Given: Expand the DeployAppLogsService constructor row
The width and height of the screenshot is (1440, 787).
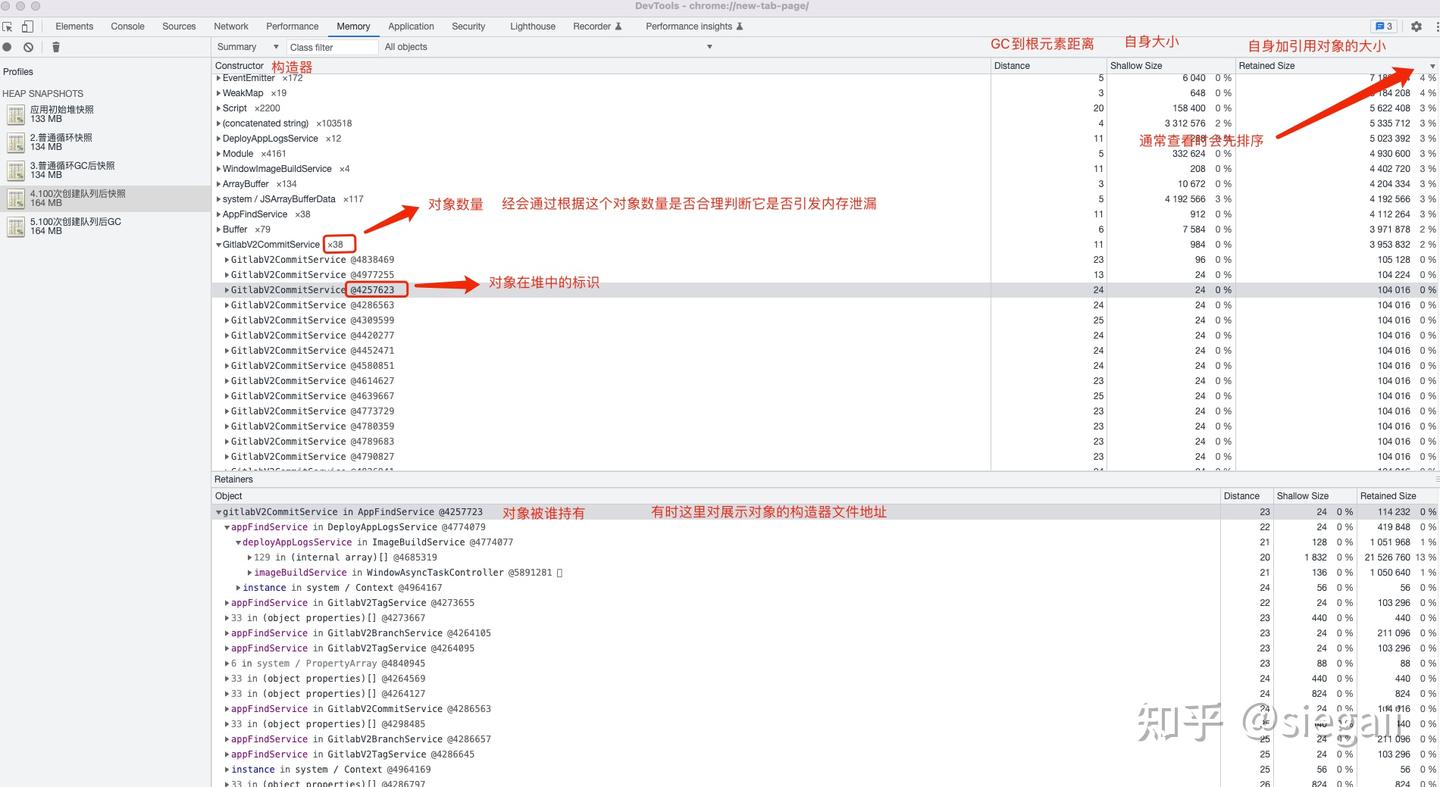Looking at the screenshot, I should click(x=219, y=139).
